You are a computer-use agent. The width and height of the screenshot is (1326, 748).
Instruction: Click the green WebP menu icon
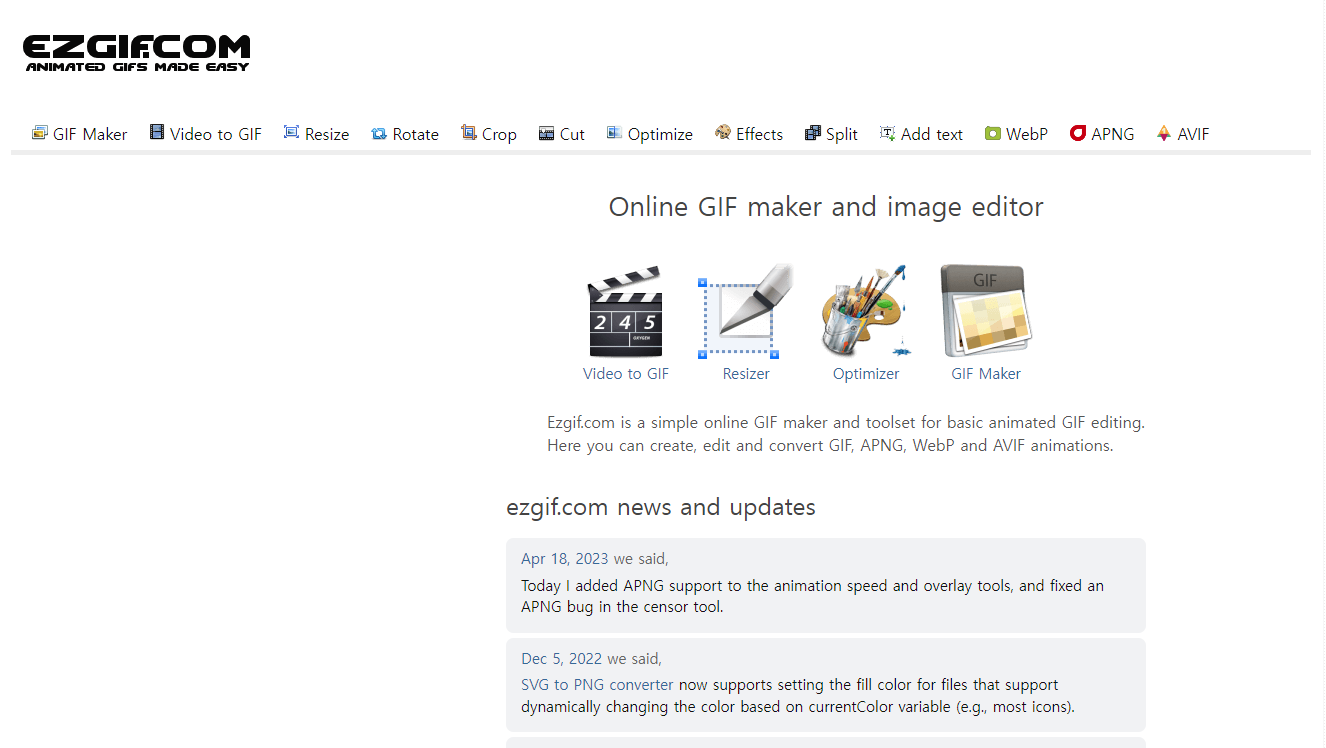(993, 133)
